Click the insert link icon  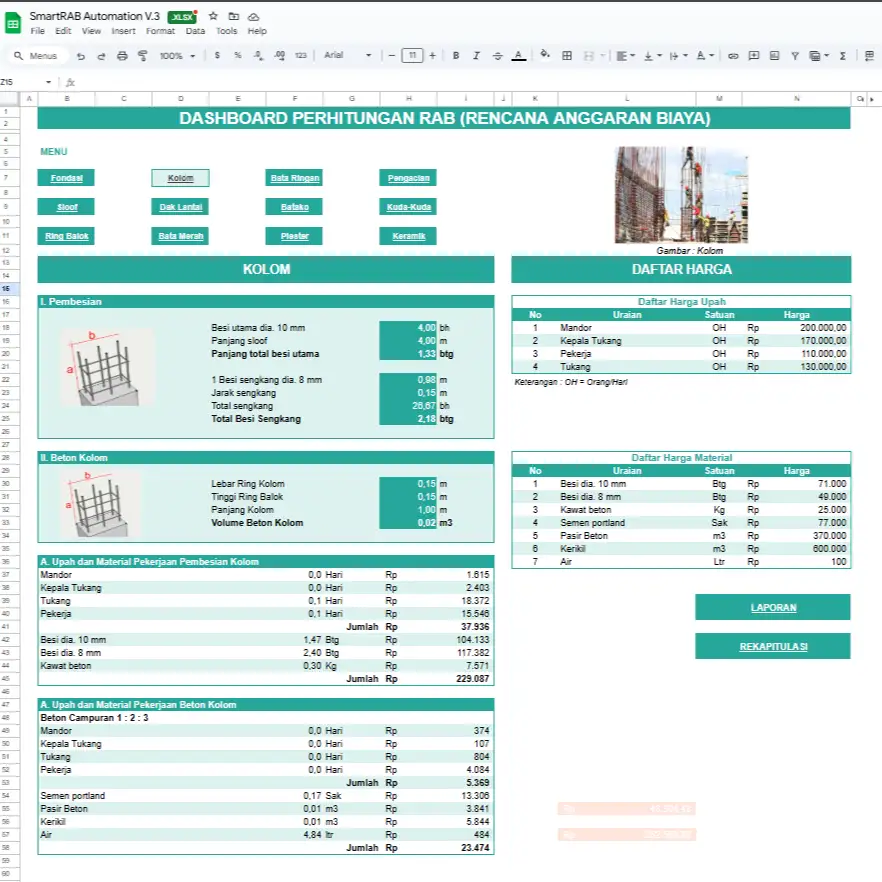click(x=733, y=56)
